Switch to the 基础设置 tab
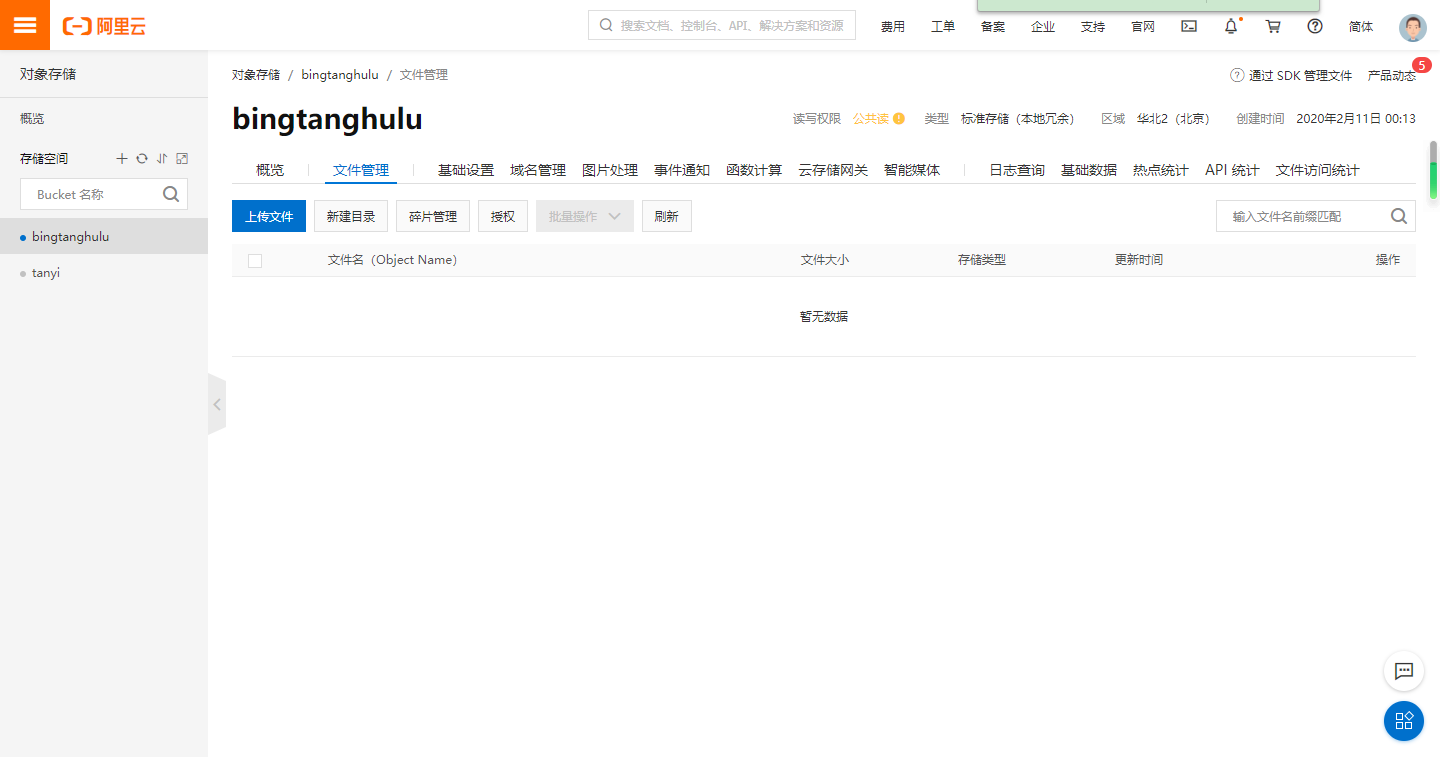The width and height of the screenshot is (1440, 757). pos(465,170)
